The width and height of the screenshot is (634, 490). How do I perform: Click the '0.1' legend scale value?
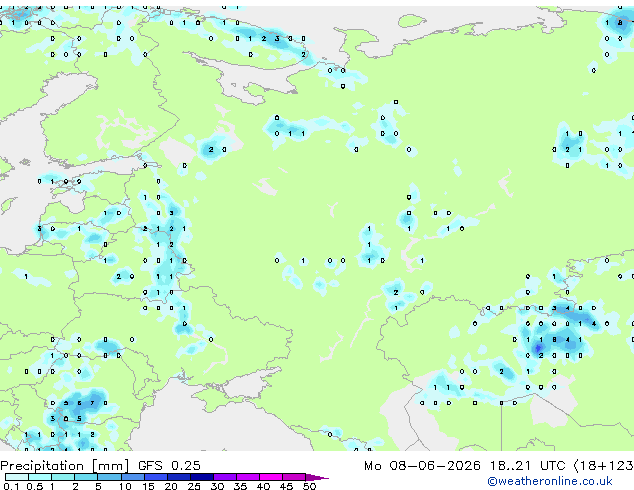pyautogui.click(x=11, y=486)
